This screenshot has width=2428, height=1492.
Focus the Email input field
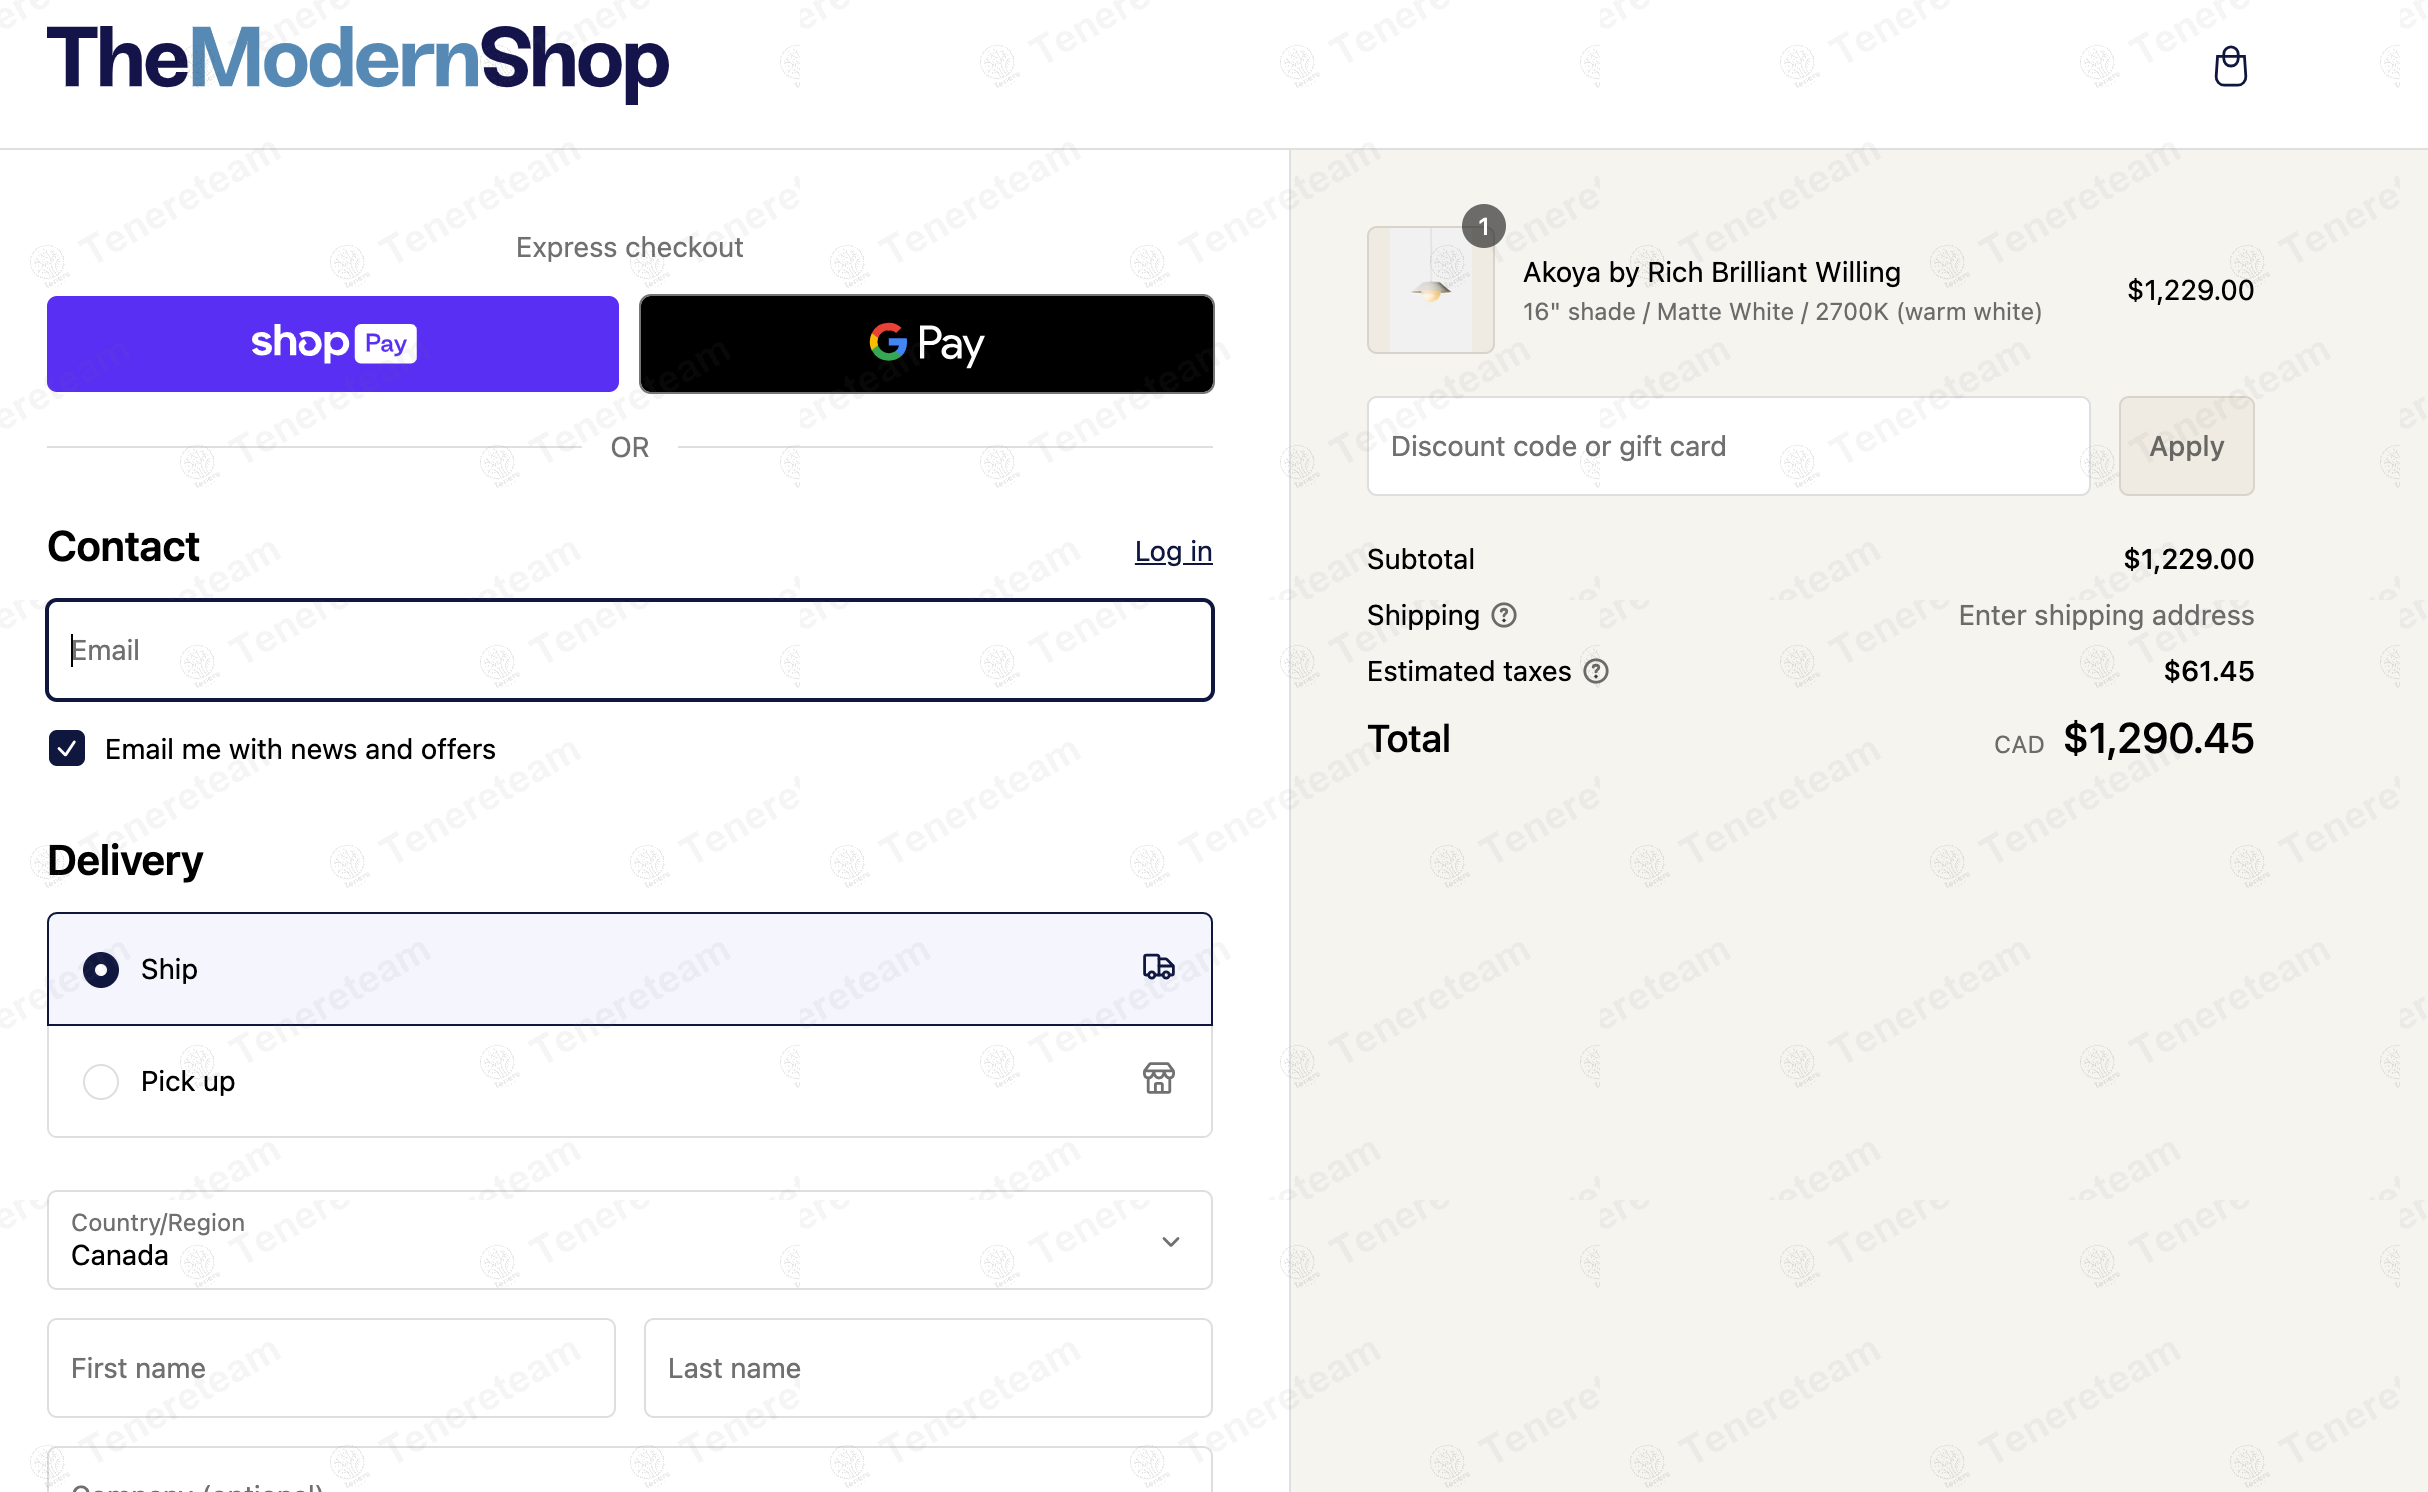(629, 650)
